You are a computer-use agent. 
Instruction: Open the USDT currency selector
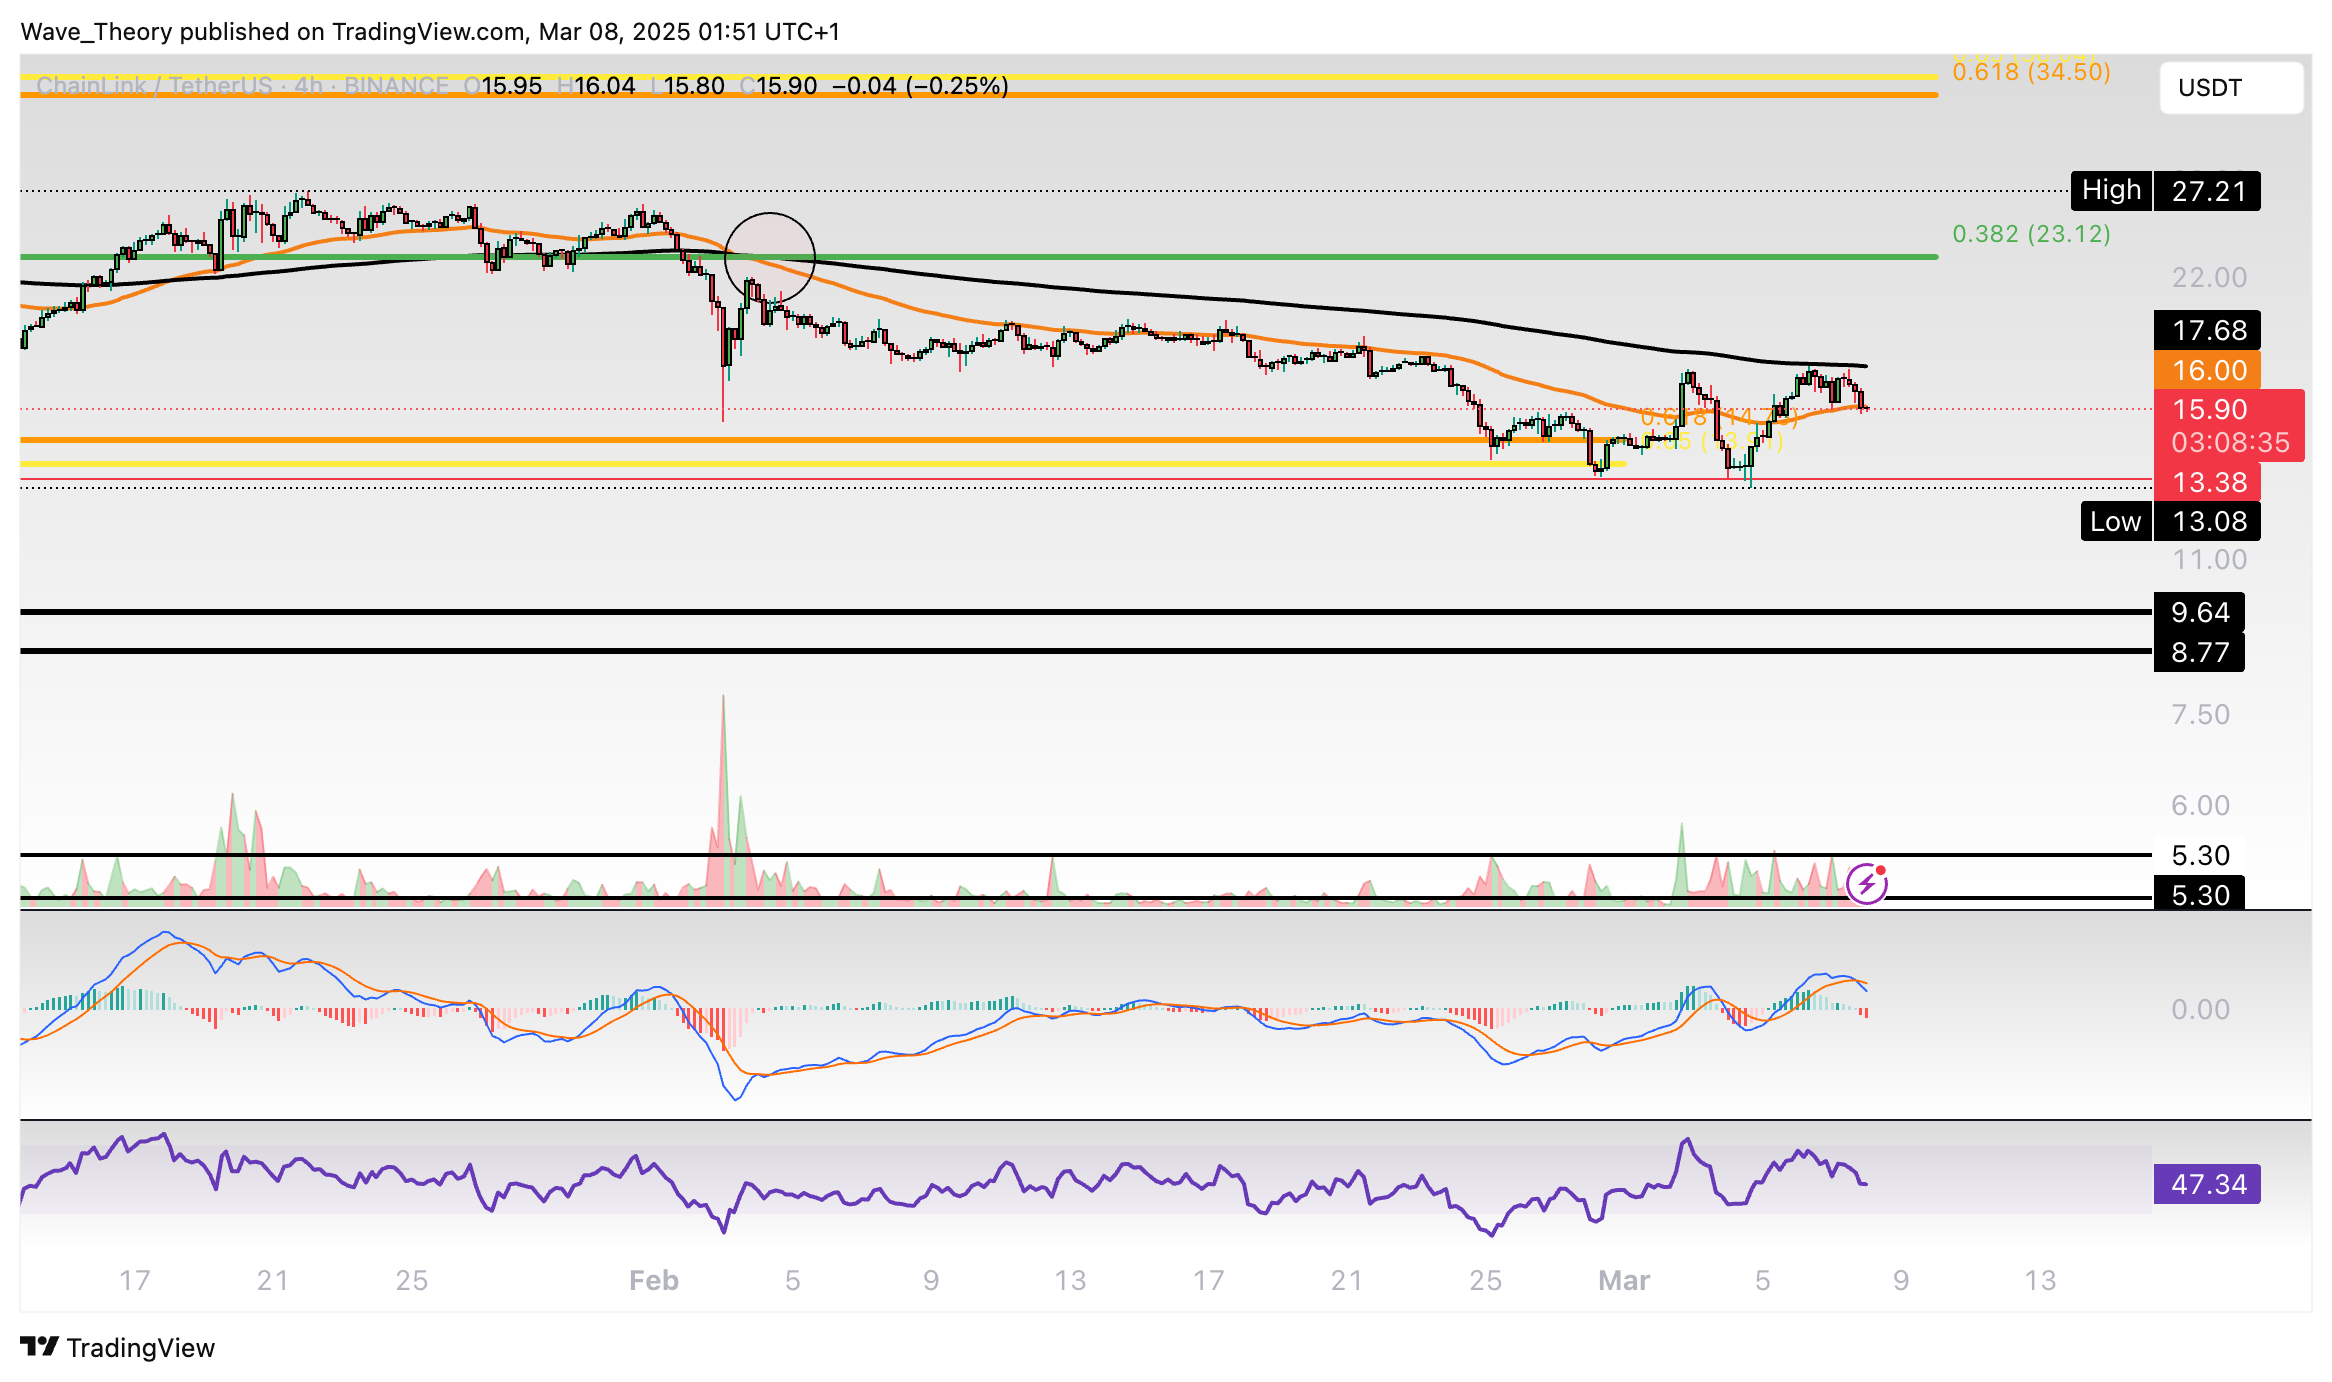click(x=2230, y=88)
